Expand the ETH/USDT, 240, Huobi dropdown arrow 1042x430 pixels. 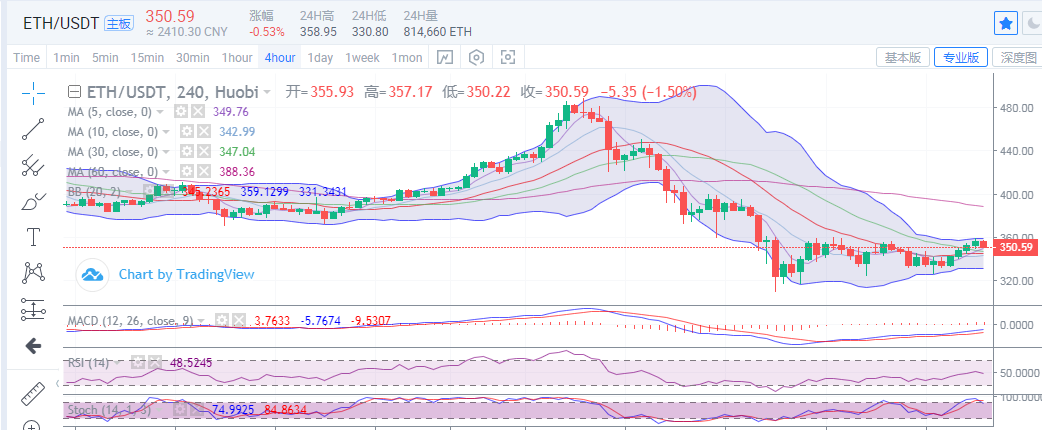[267, 92]
